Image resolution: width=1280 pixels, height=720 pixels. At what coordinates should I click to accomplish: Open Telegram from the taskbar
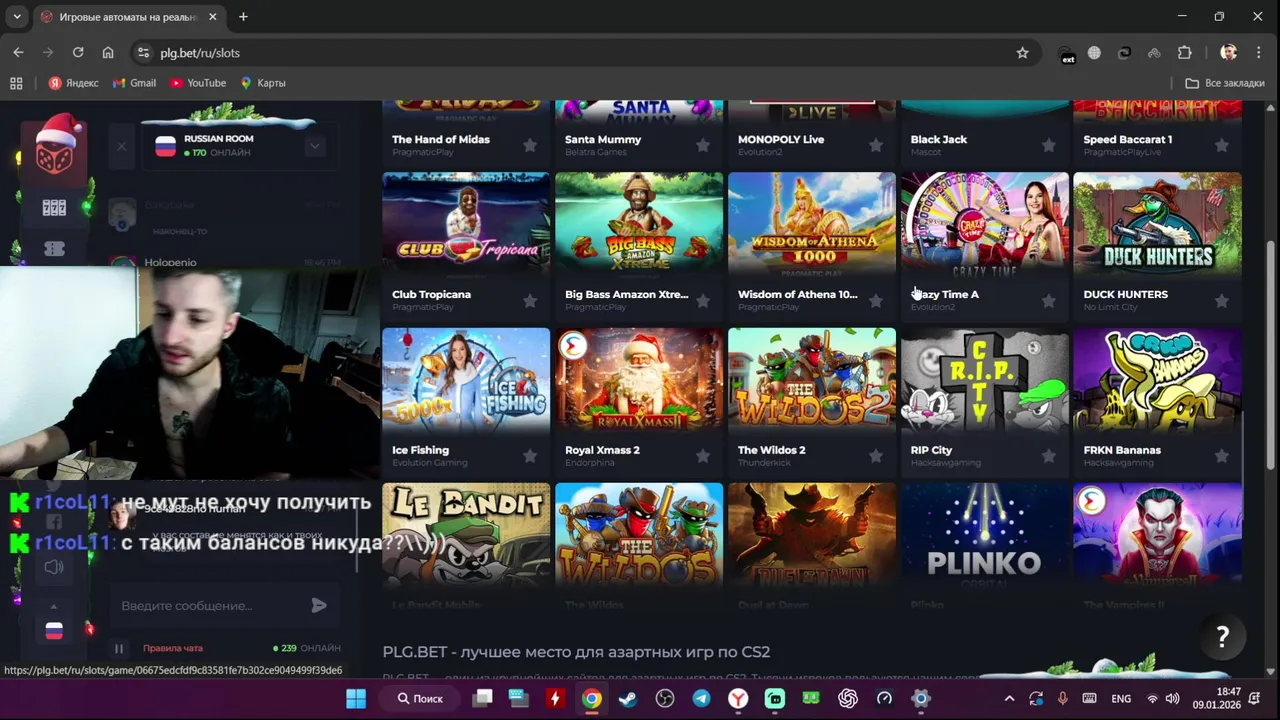coord(701,698)
